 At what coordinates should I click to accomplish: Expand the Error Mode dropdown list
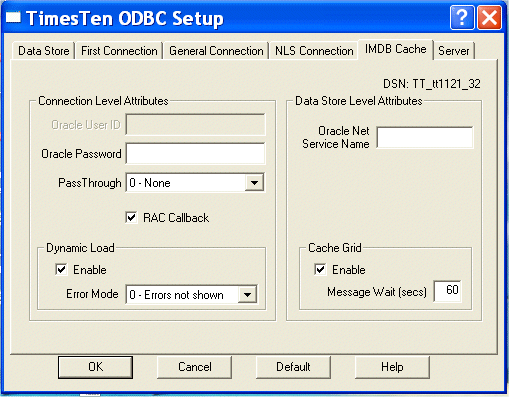click(x=247, y=294)
